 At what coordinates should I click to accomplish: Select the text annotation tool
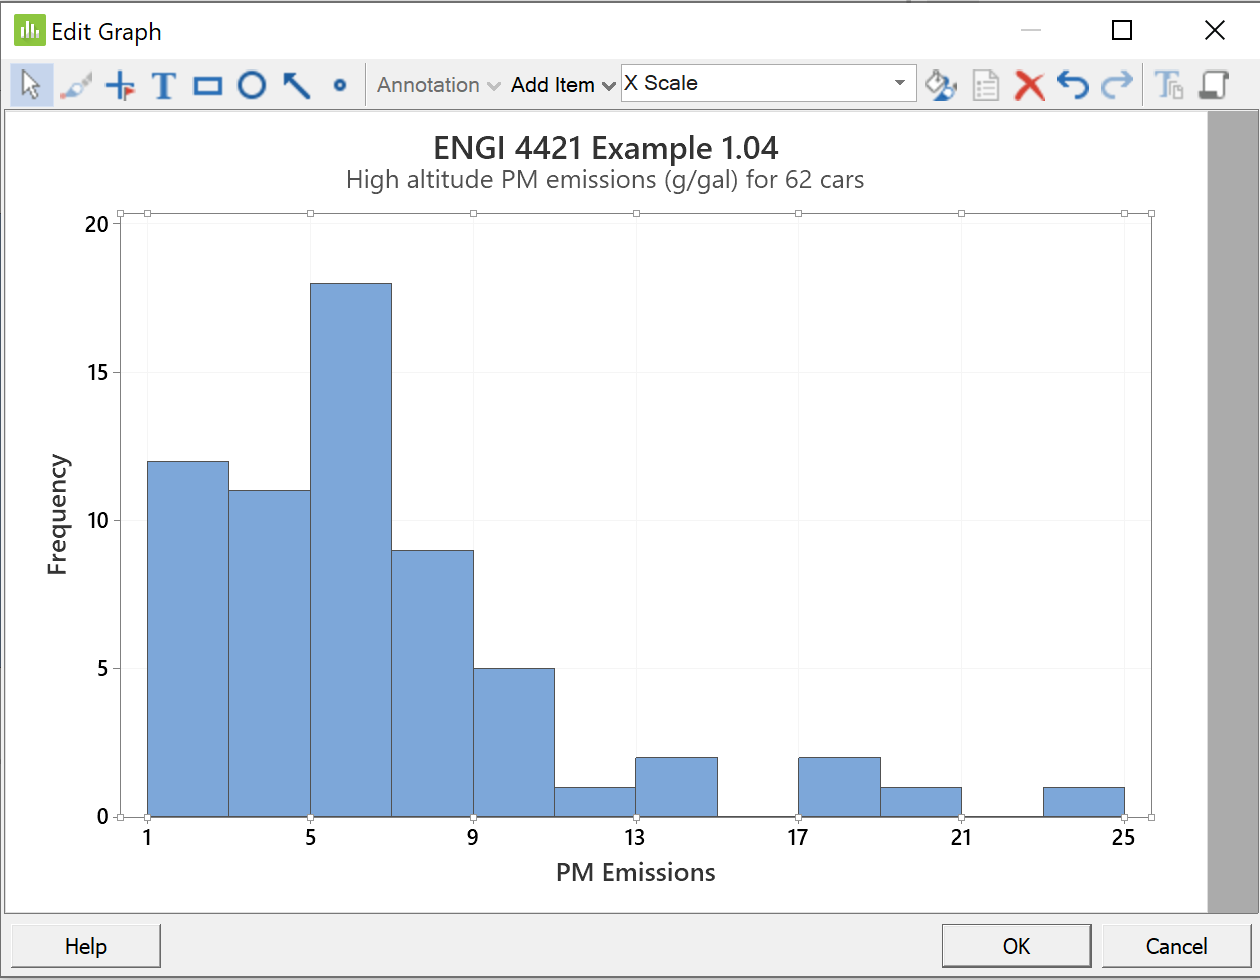[x=164, y=86]
